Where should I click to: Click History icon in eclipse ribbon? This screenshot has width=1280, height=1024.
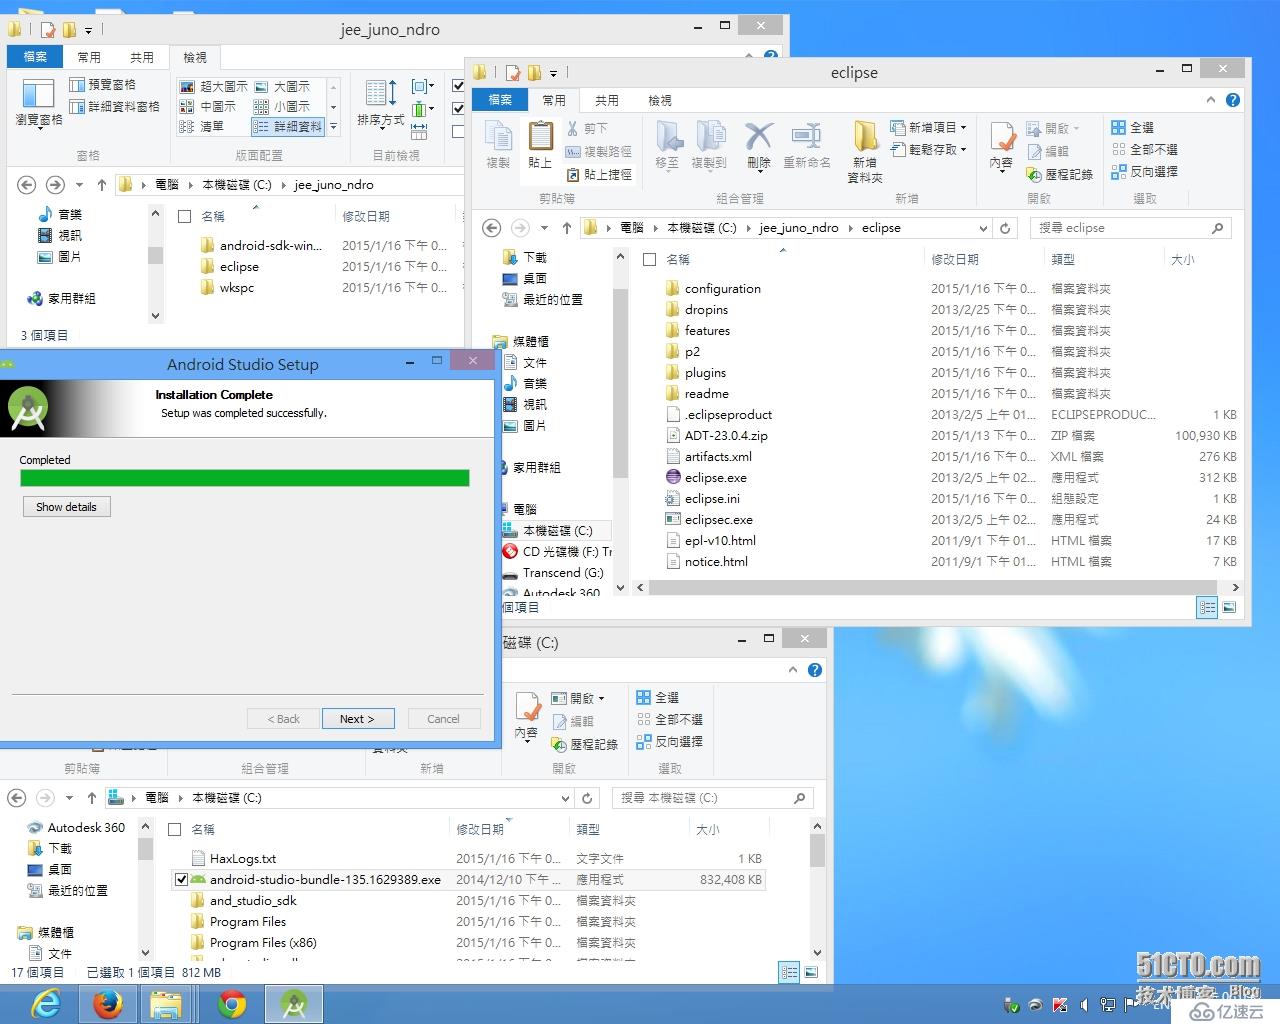(x=1060, y=174)
